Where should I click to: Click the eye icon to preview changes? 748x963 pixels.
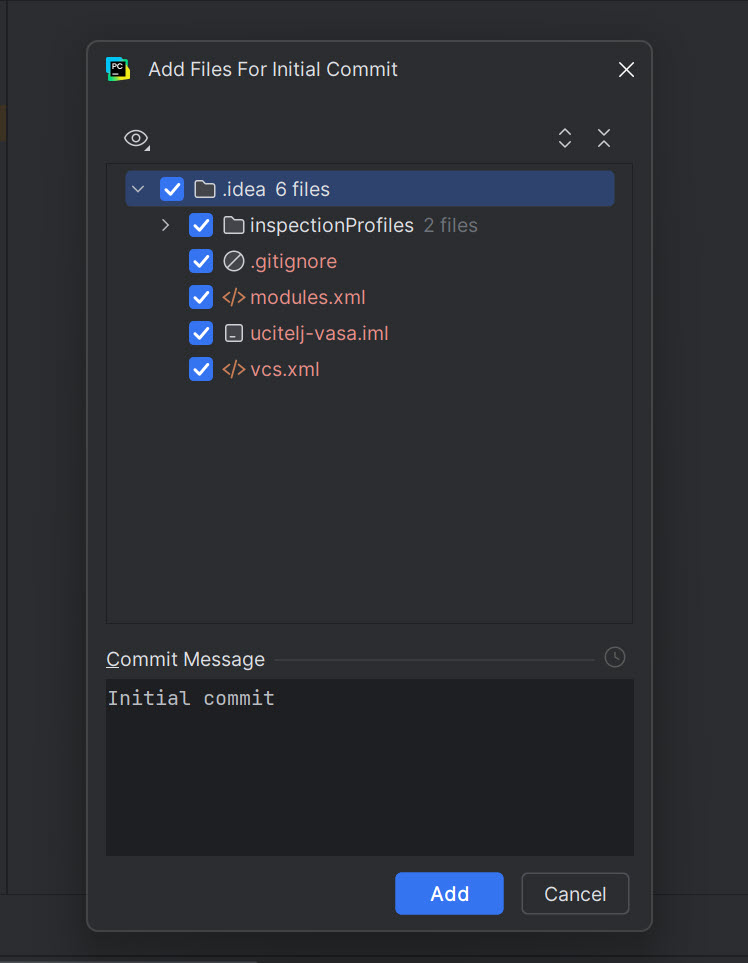pyautogui.click(x=136, y=139)
